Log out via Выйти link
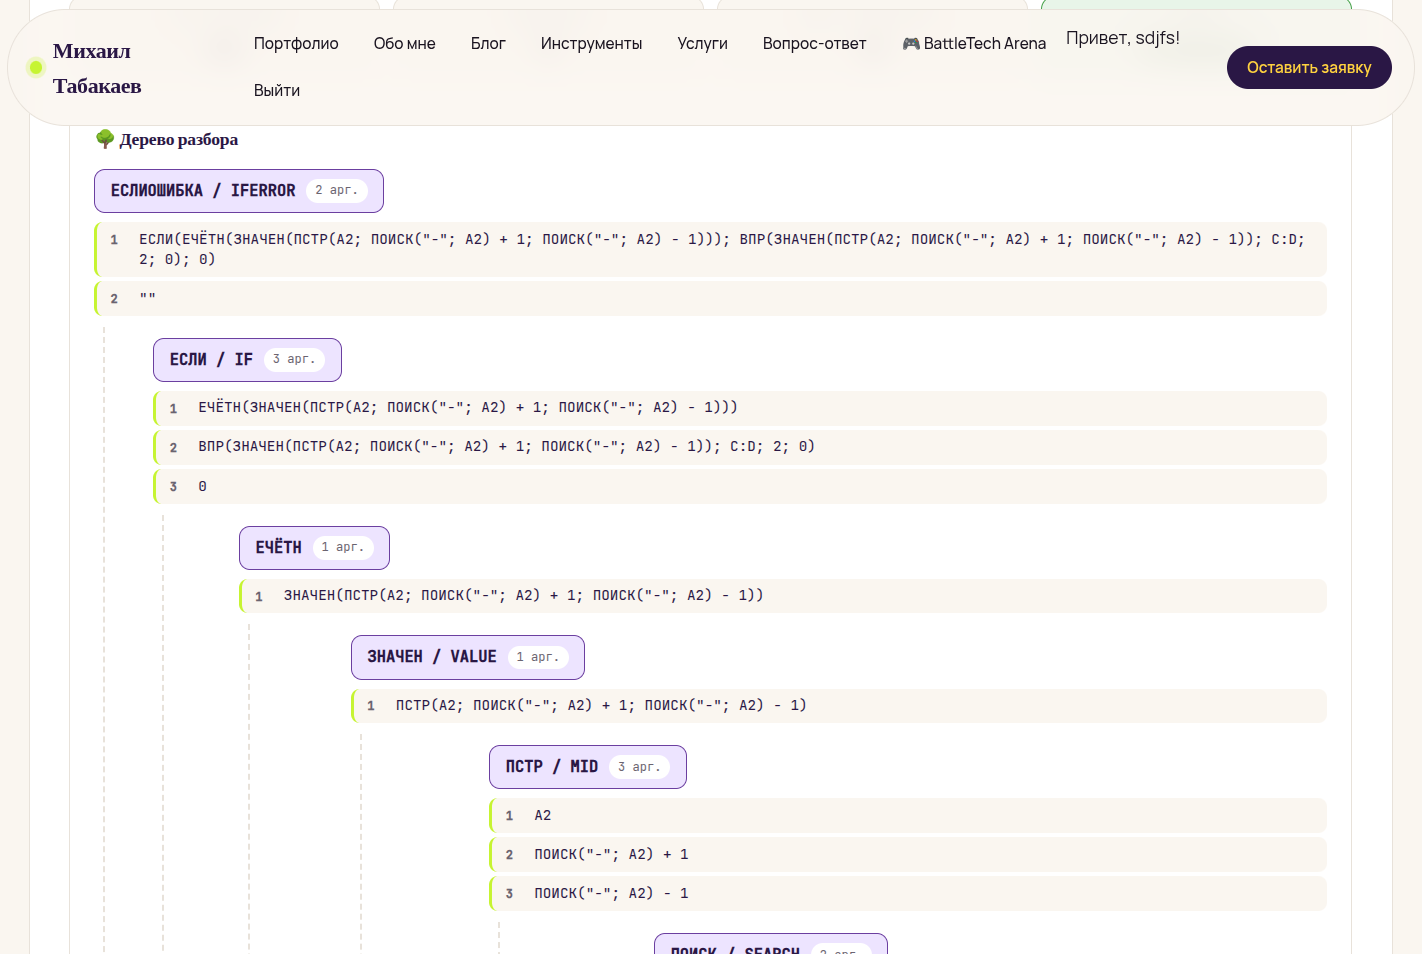The height and width of the screenshot is (954, 1422). click(x=277, y=90)
